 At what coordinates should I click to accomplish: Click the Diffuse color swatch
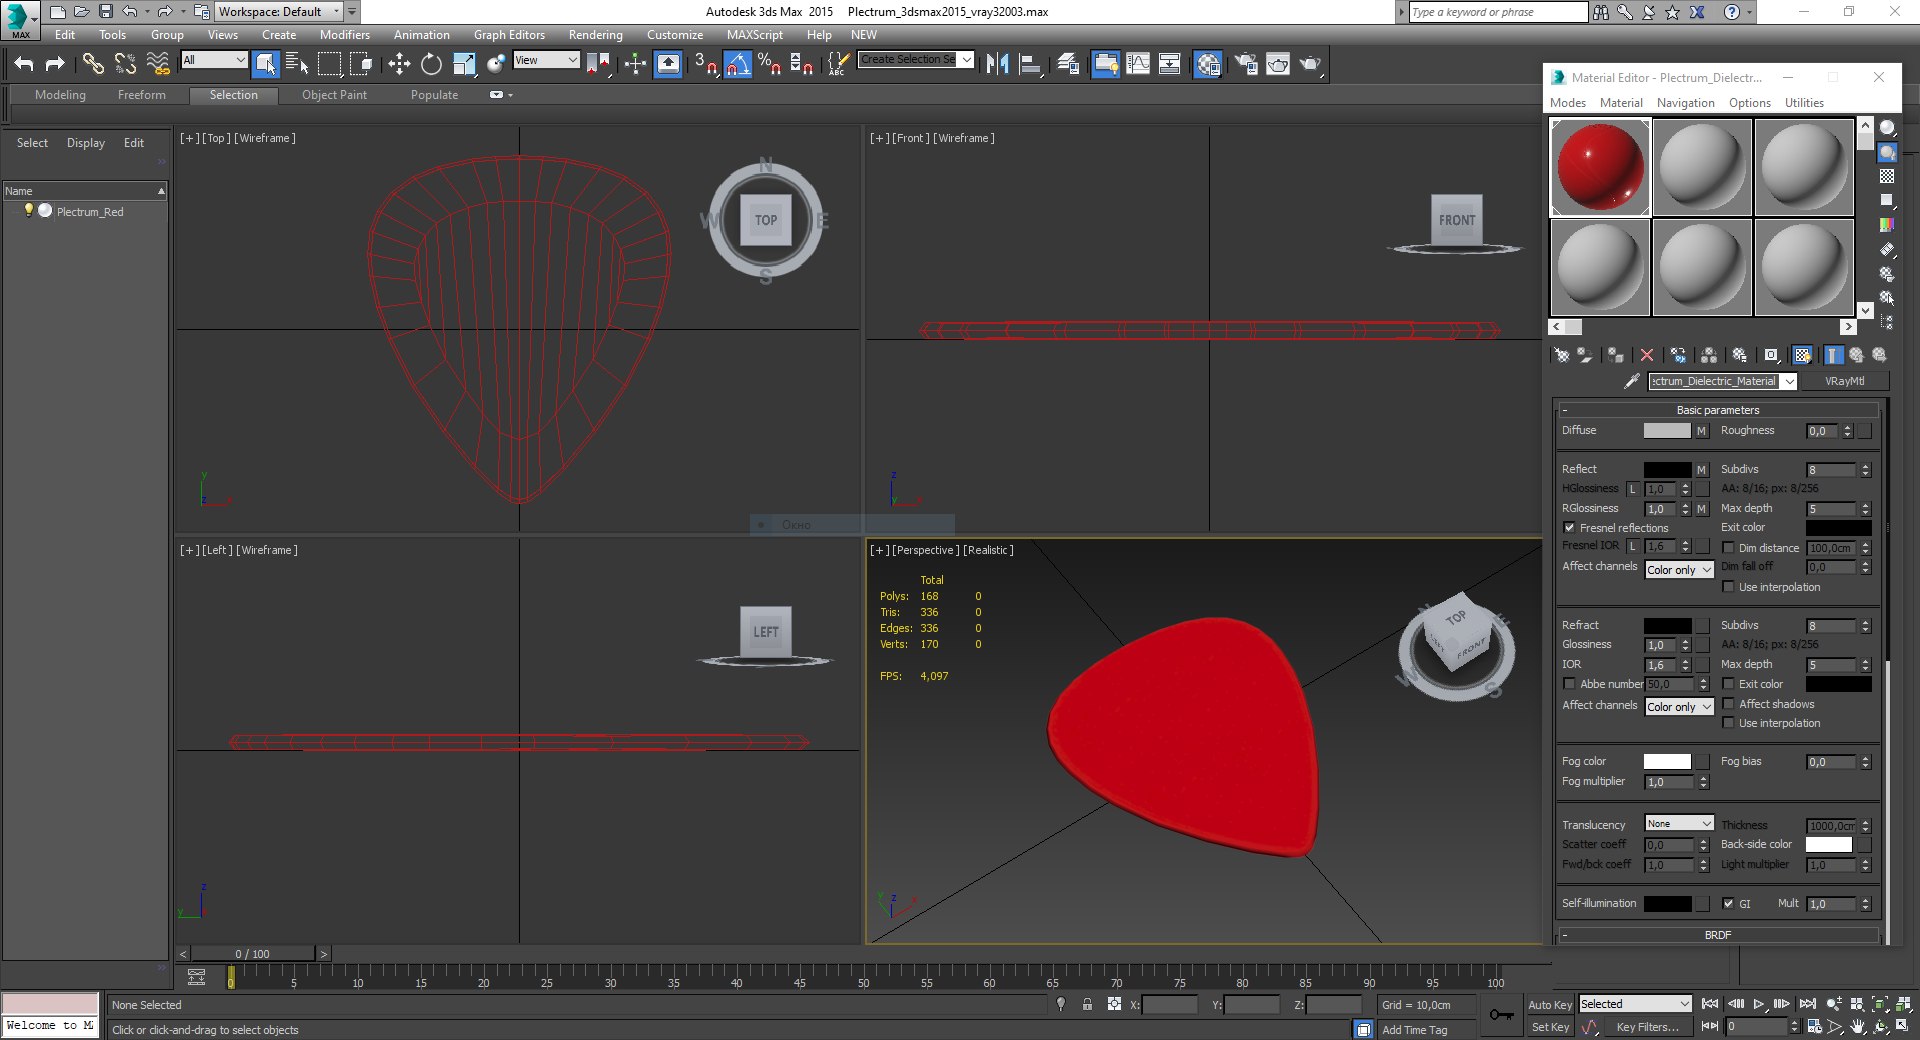(x=1667, y=431)
